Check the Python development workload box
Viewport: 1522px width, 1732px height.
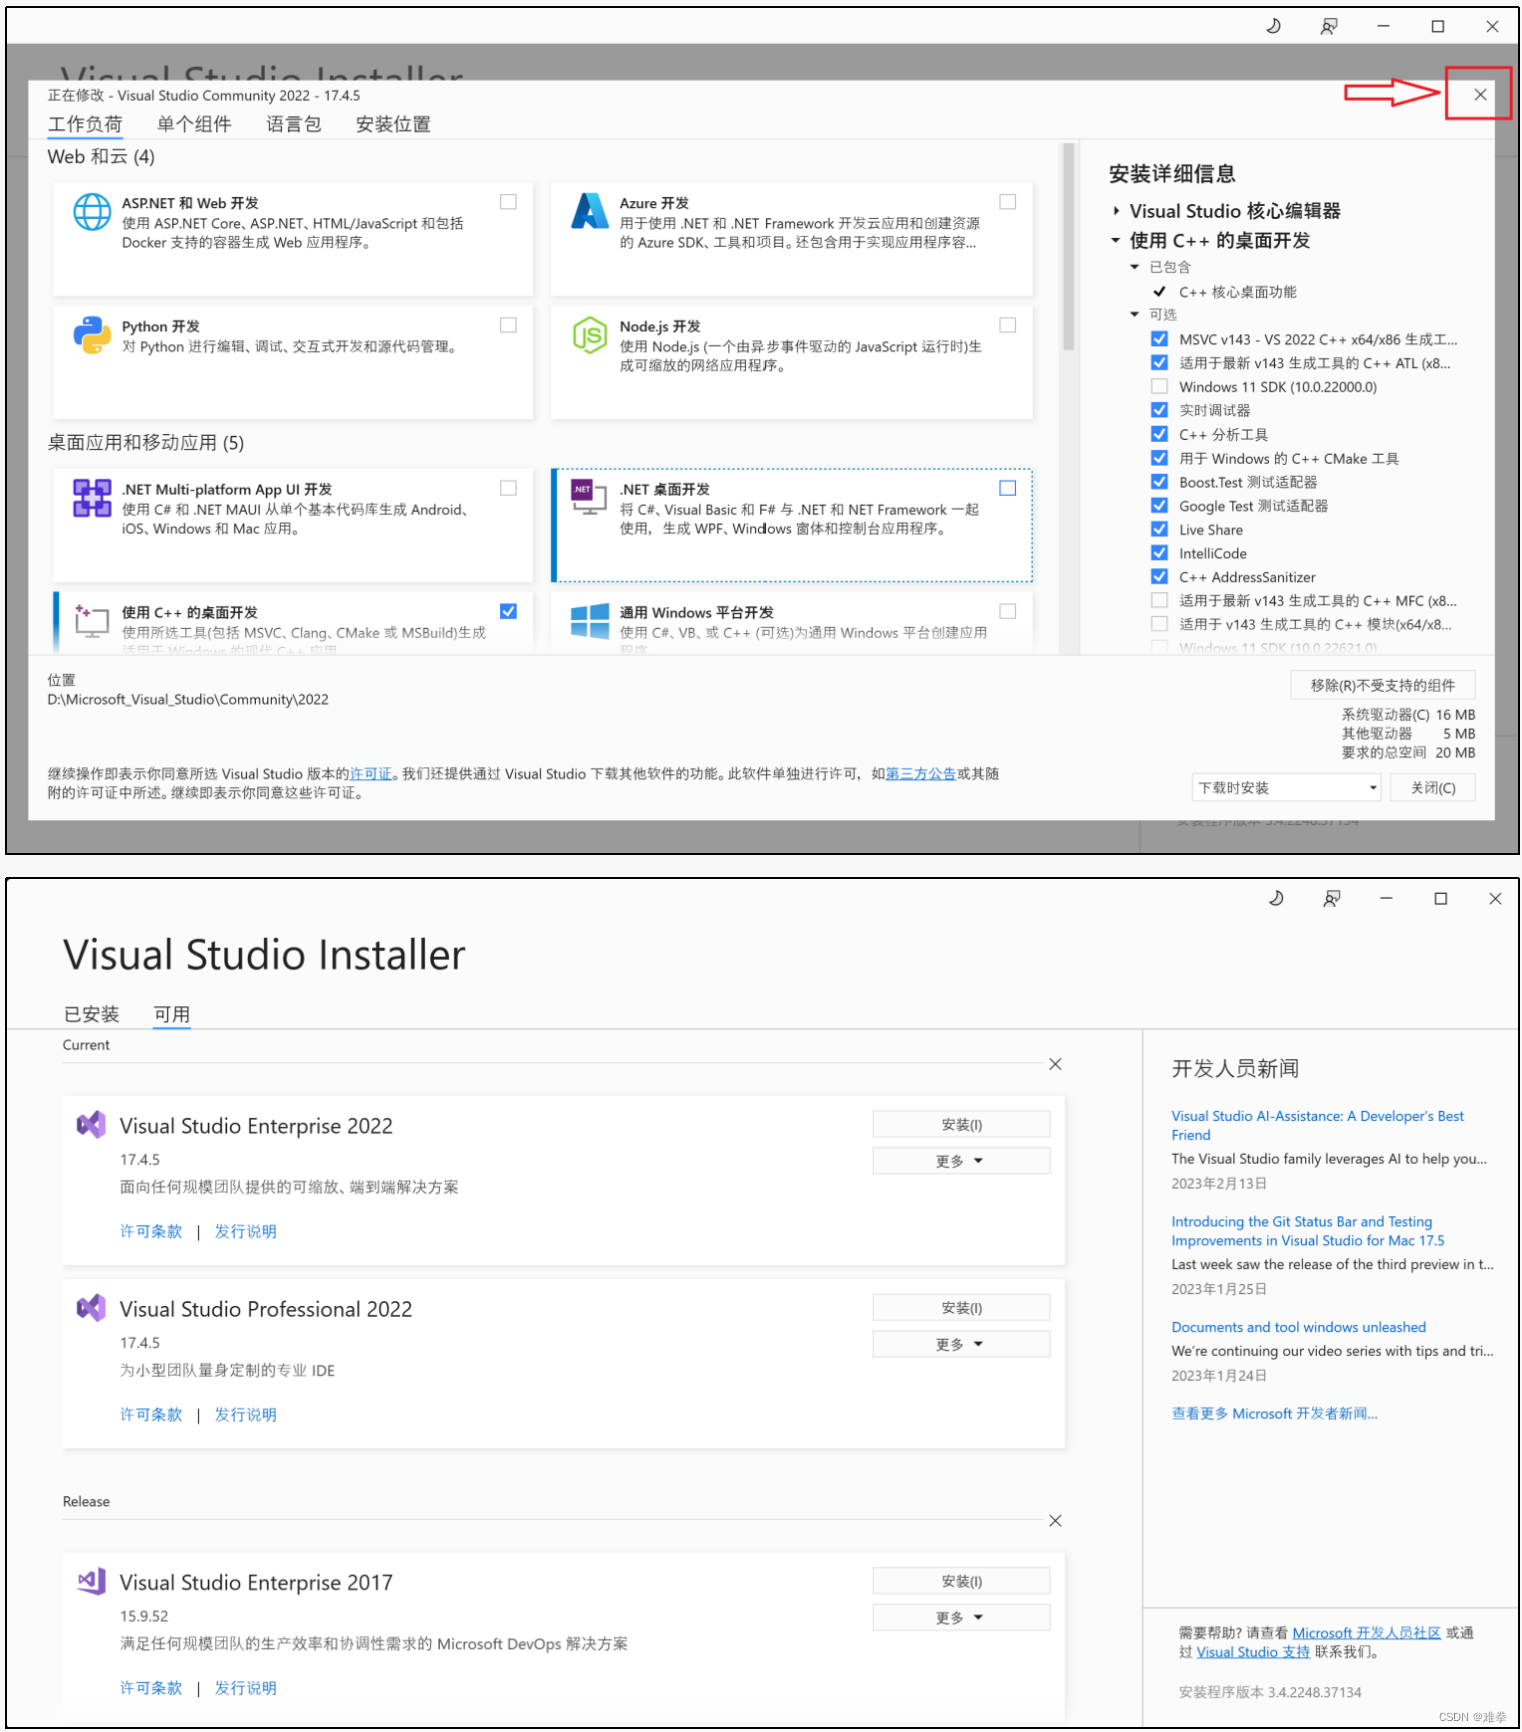pos(508,325)
